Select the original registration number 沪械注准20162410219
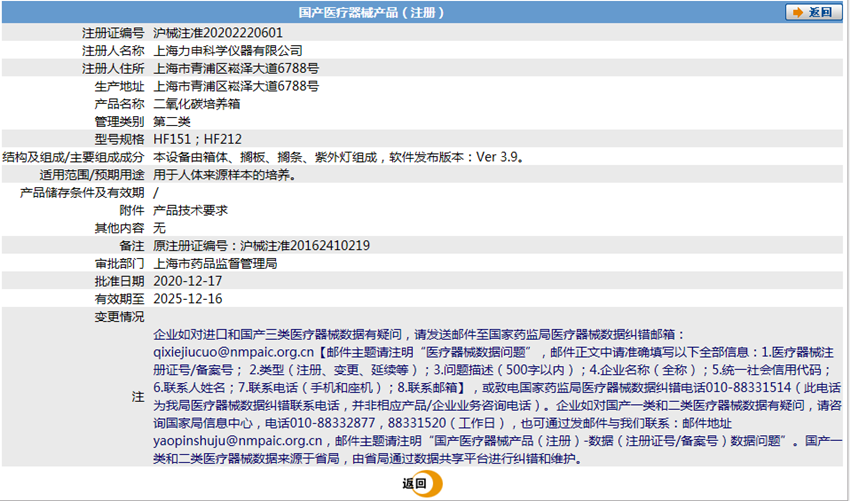The height and width of the screenshot is (501, 850). [305, 246]
